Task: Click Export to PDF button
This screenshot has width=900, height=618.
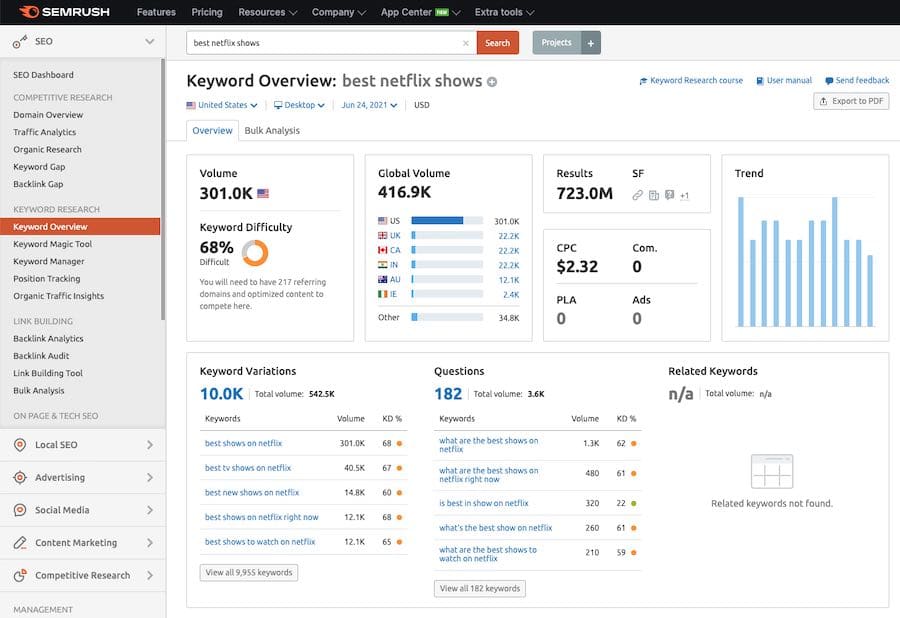Action: (x=851, y=101)
